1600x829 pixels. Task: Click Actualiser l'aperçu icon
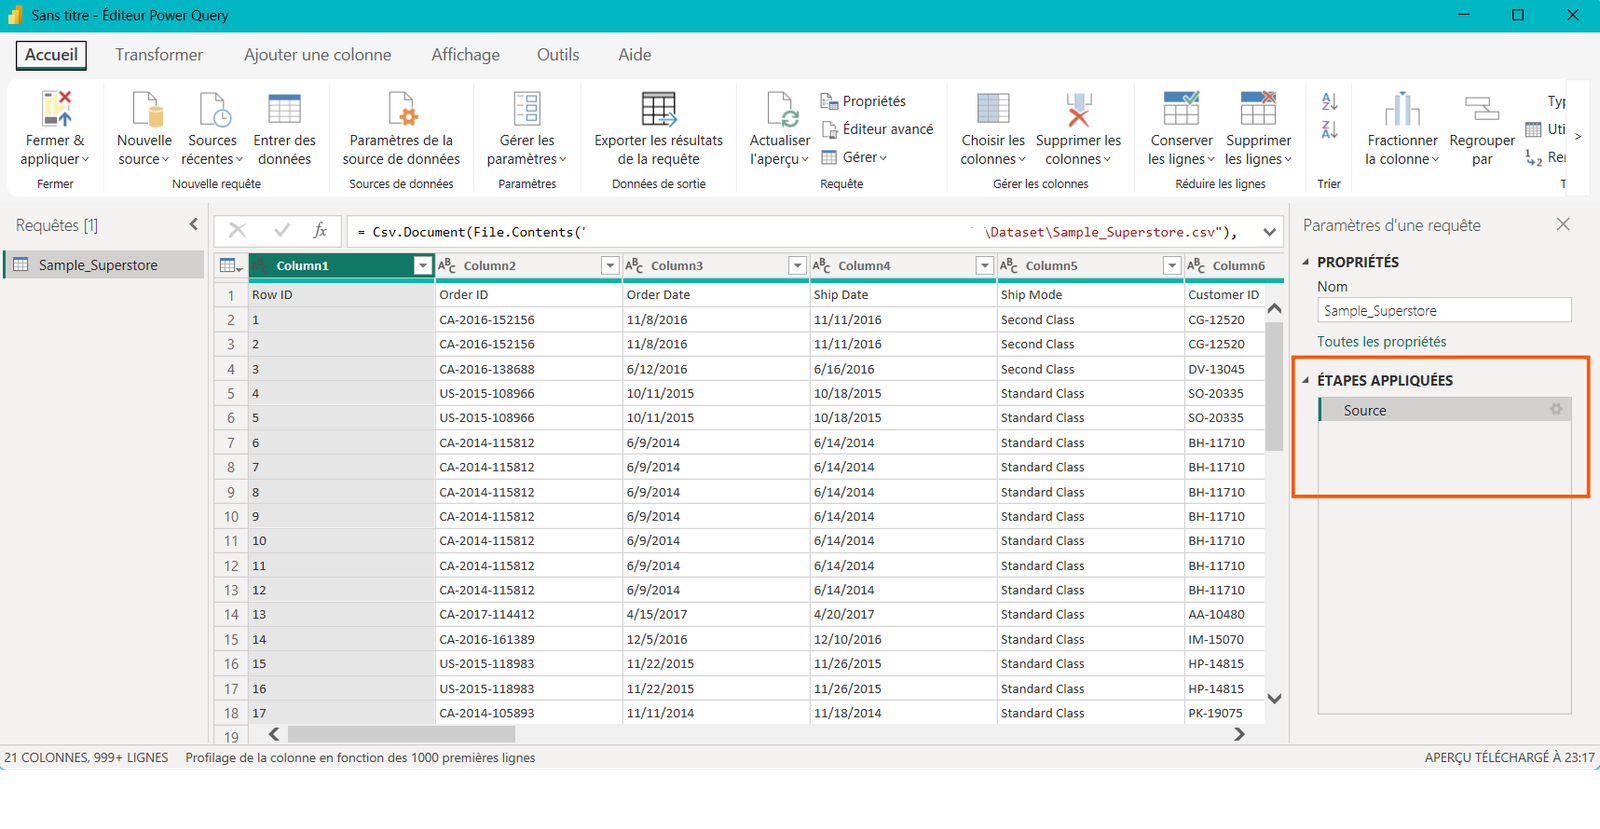coord(781,108)
